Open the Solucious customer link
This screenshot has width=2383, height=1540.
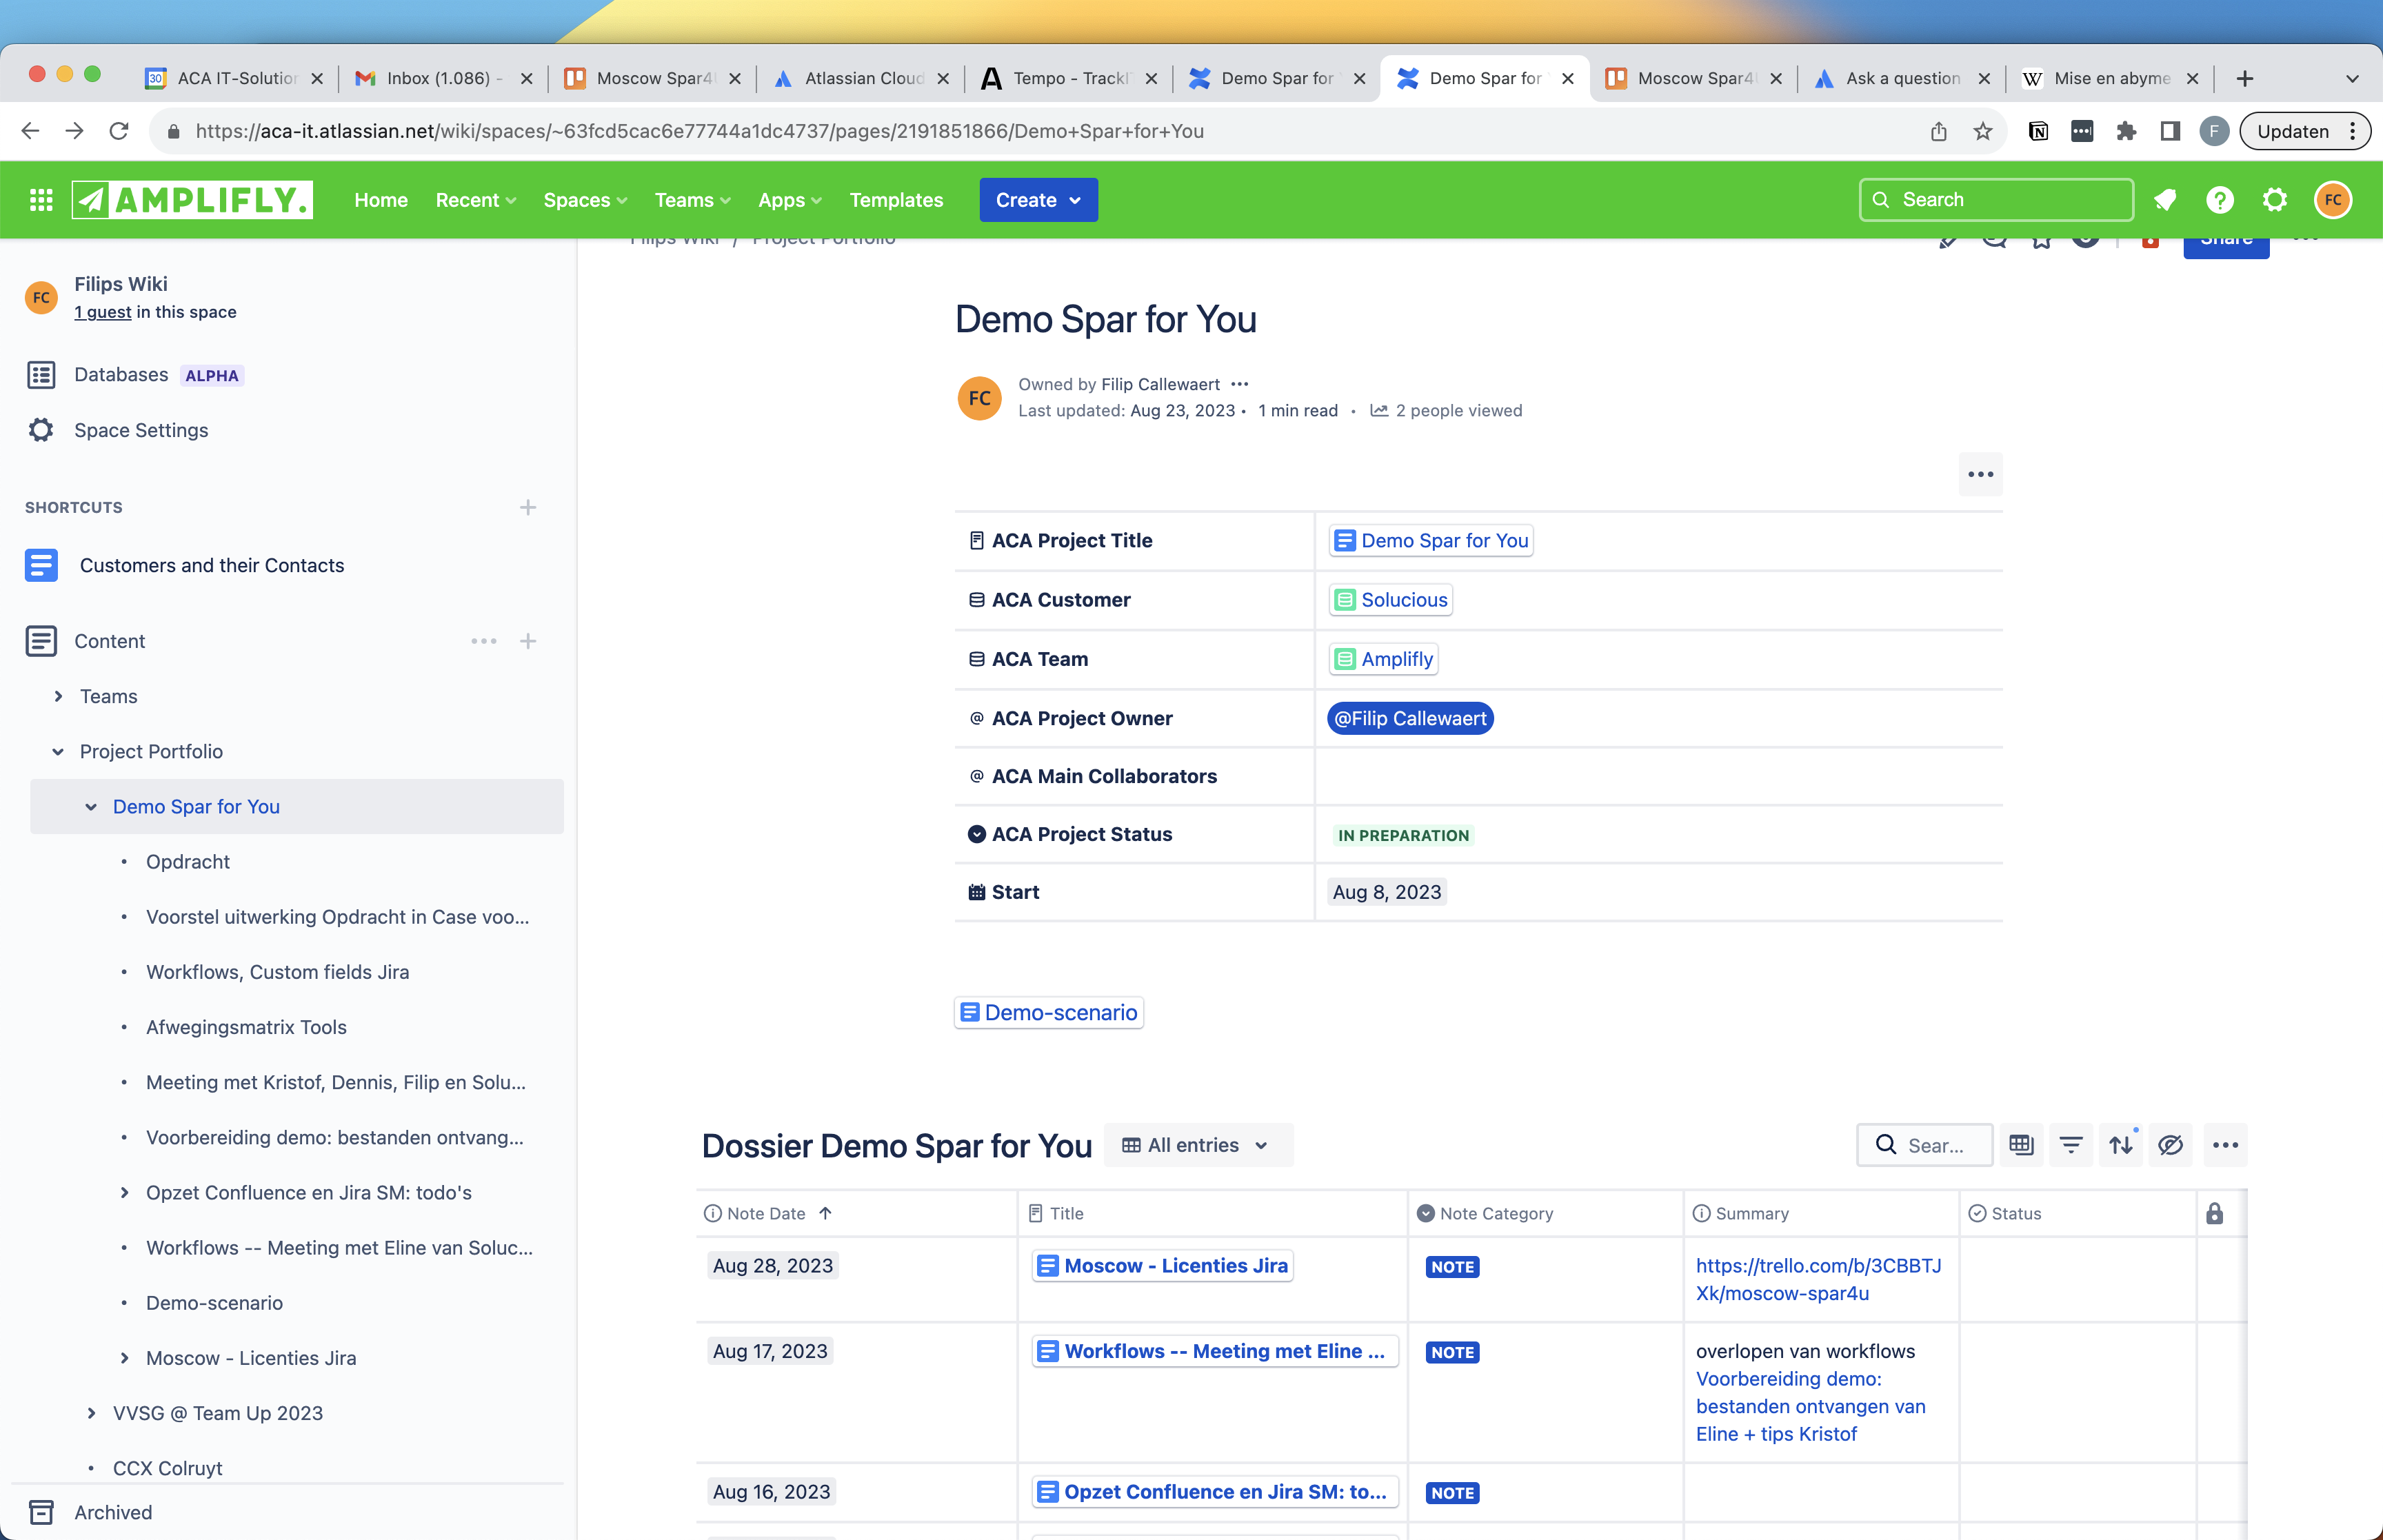(x=1391, y=600)
